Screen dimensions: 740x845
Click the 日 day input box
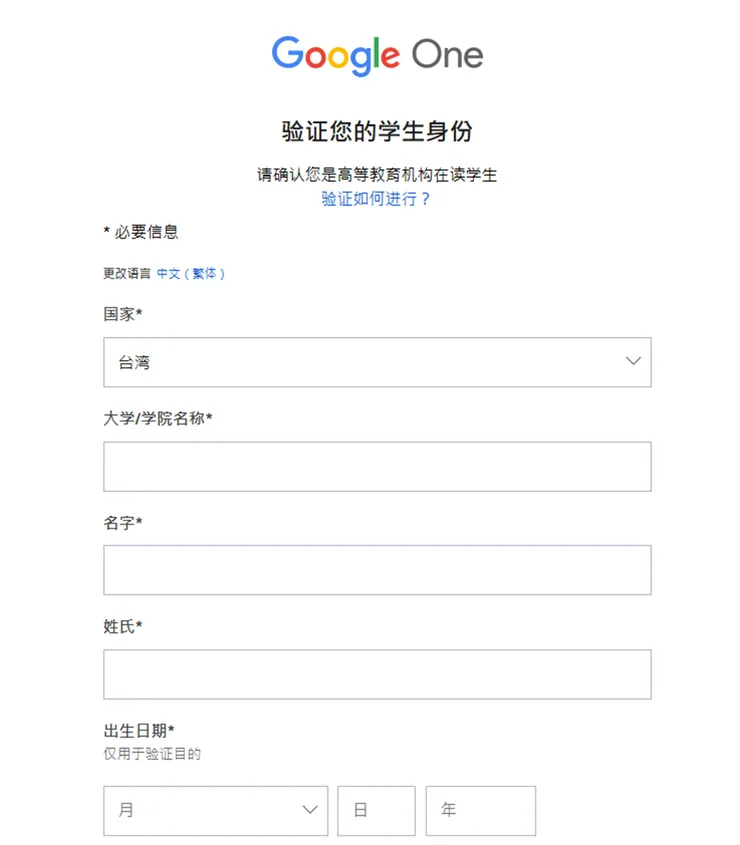pos(376,811)
